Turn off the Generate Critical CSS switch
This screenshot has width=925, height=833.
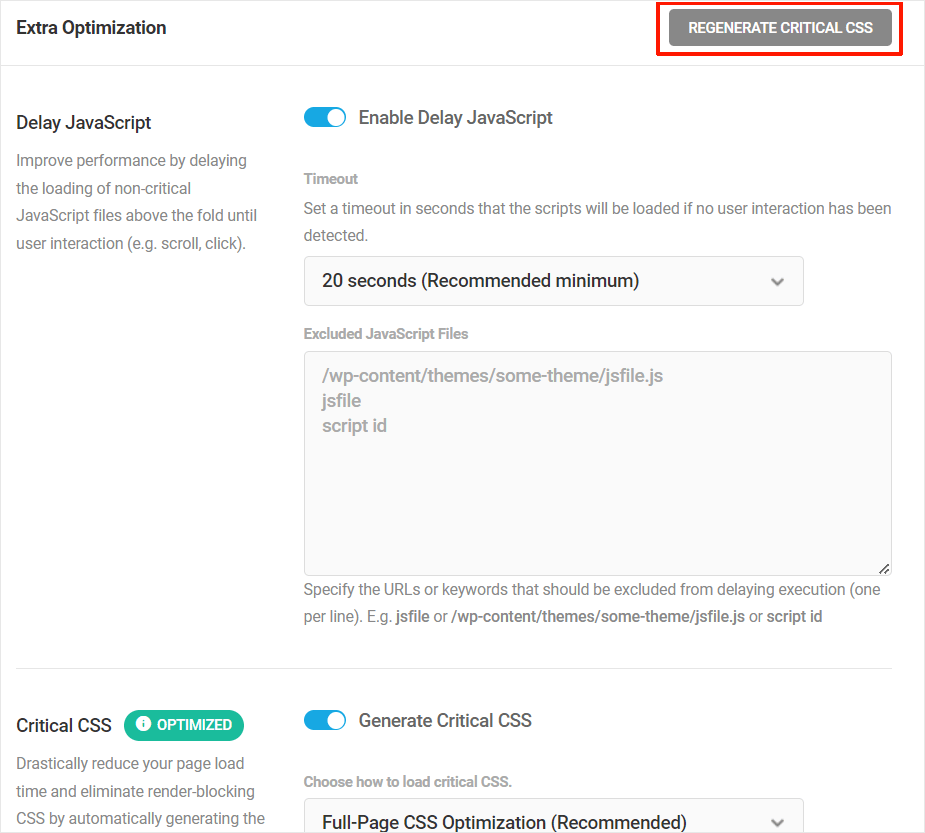click(324, 720)
